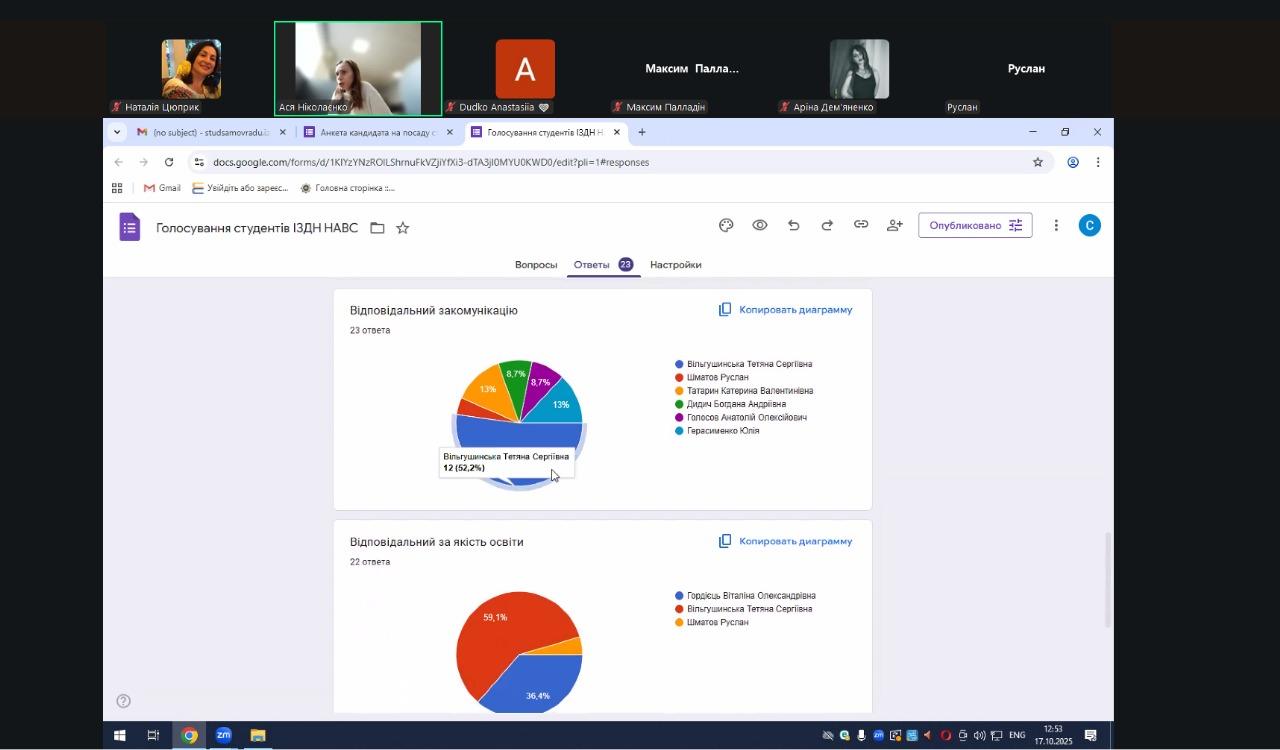
Task: Click the address bar URL field
Action: [600, 162]
